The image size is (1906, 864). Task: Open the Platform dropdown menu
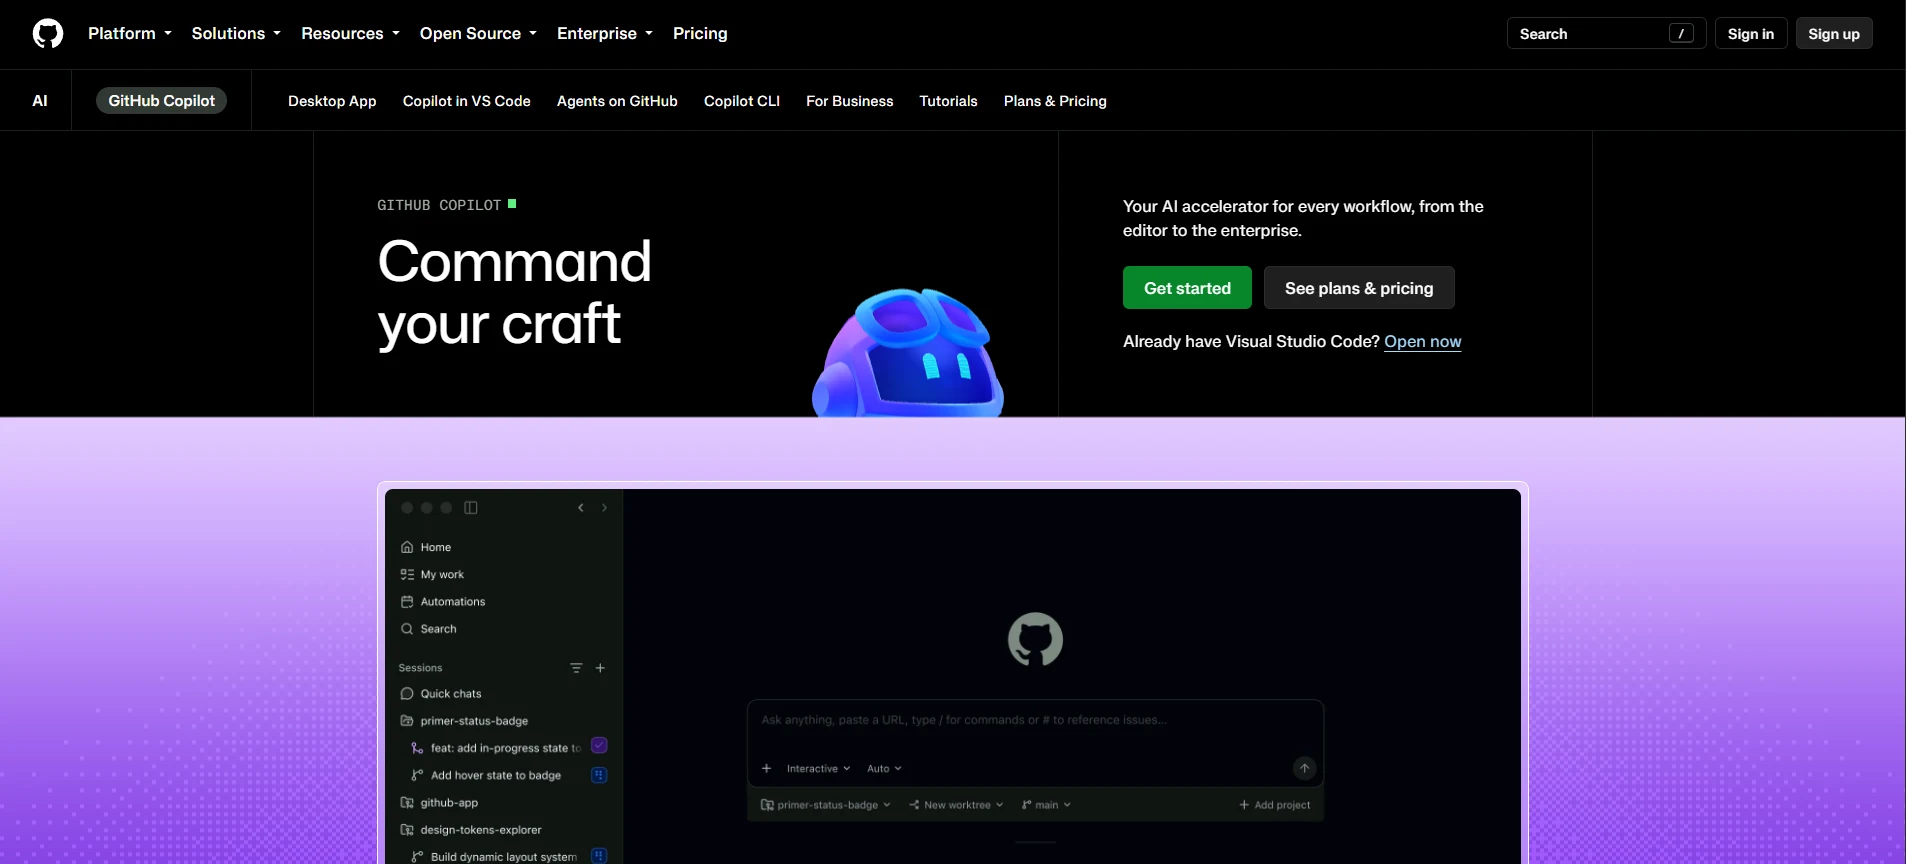coord(130,33)
